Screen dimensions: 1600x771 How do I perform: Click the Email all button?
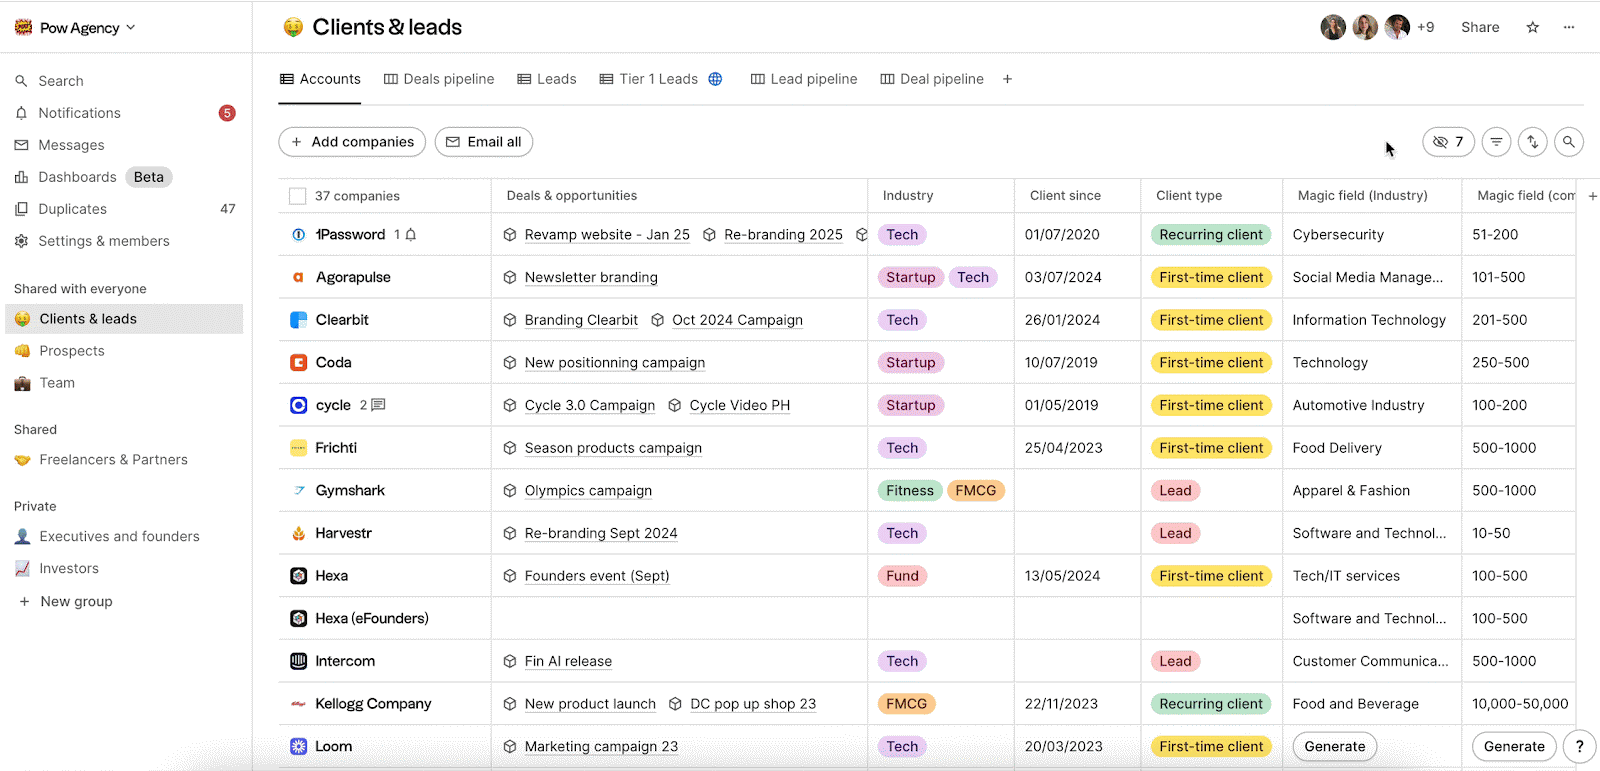pyautogui.click(x=484, y=142)
